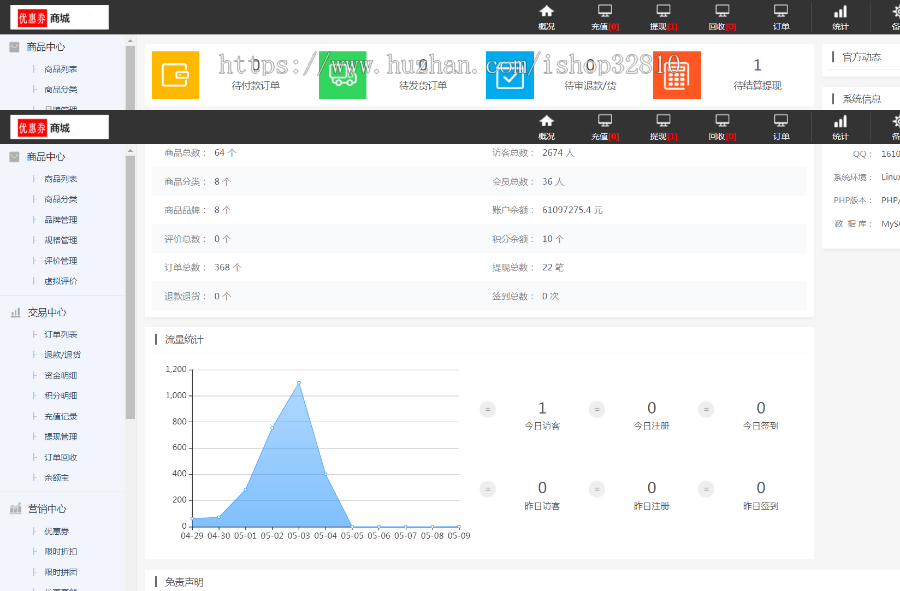Open 品牌管理 in the sidebar
The width and height of the screenshot is (900, 591).
pyautogui.click(x=60, y=220)
